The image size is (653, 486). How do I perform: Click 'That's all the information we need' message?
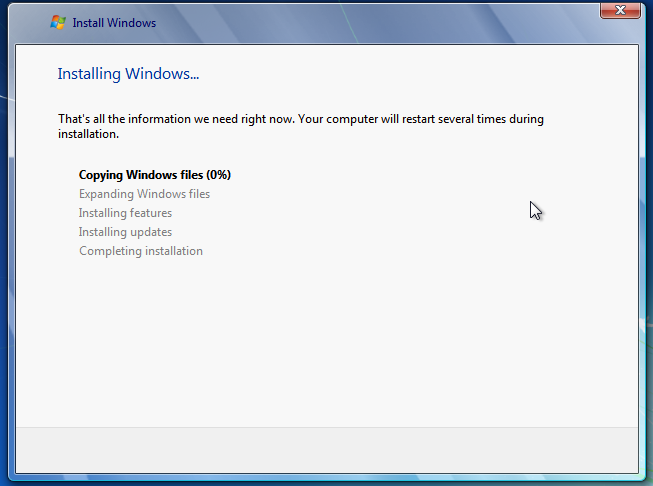(x=301, y=126)
